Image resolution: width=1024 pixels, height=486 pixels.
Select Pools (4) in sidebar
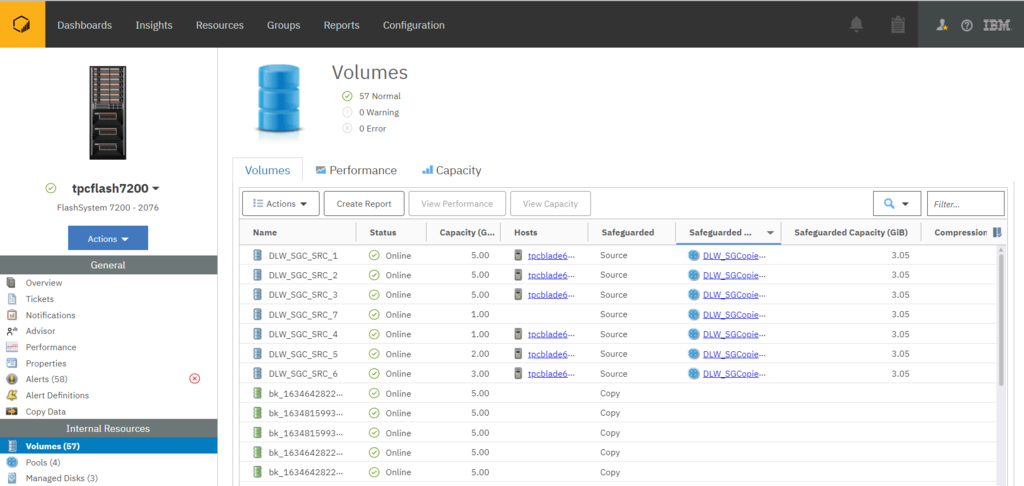[x=43, y=462]
